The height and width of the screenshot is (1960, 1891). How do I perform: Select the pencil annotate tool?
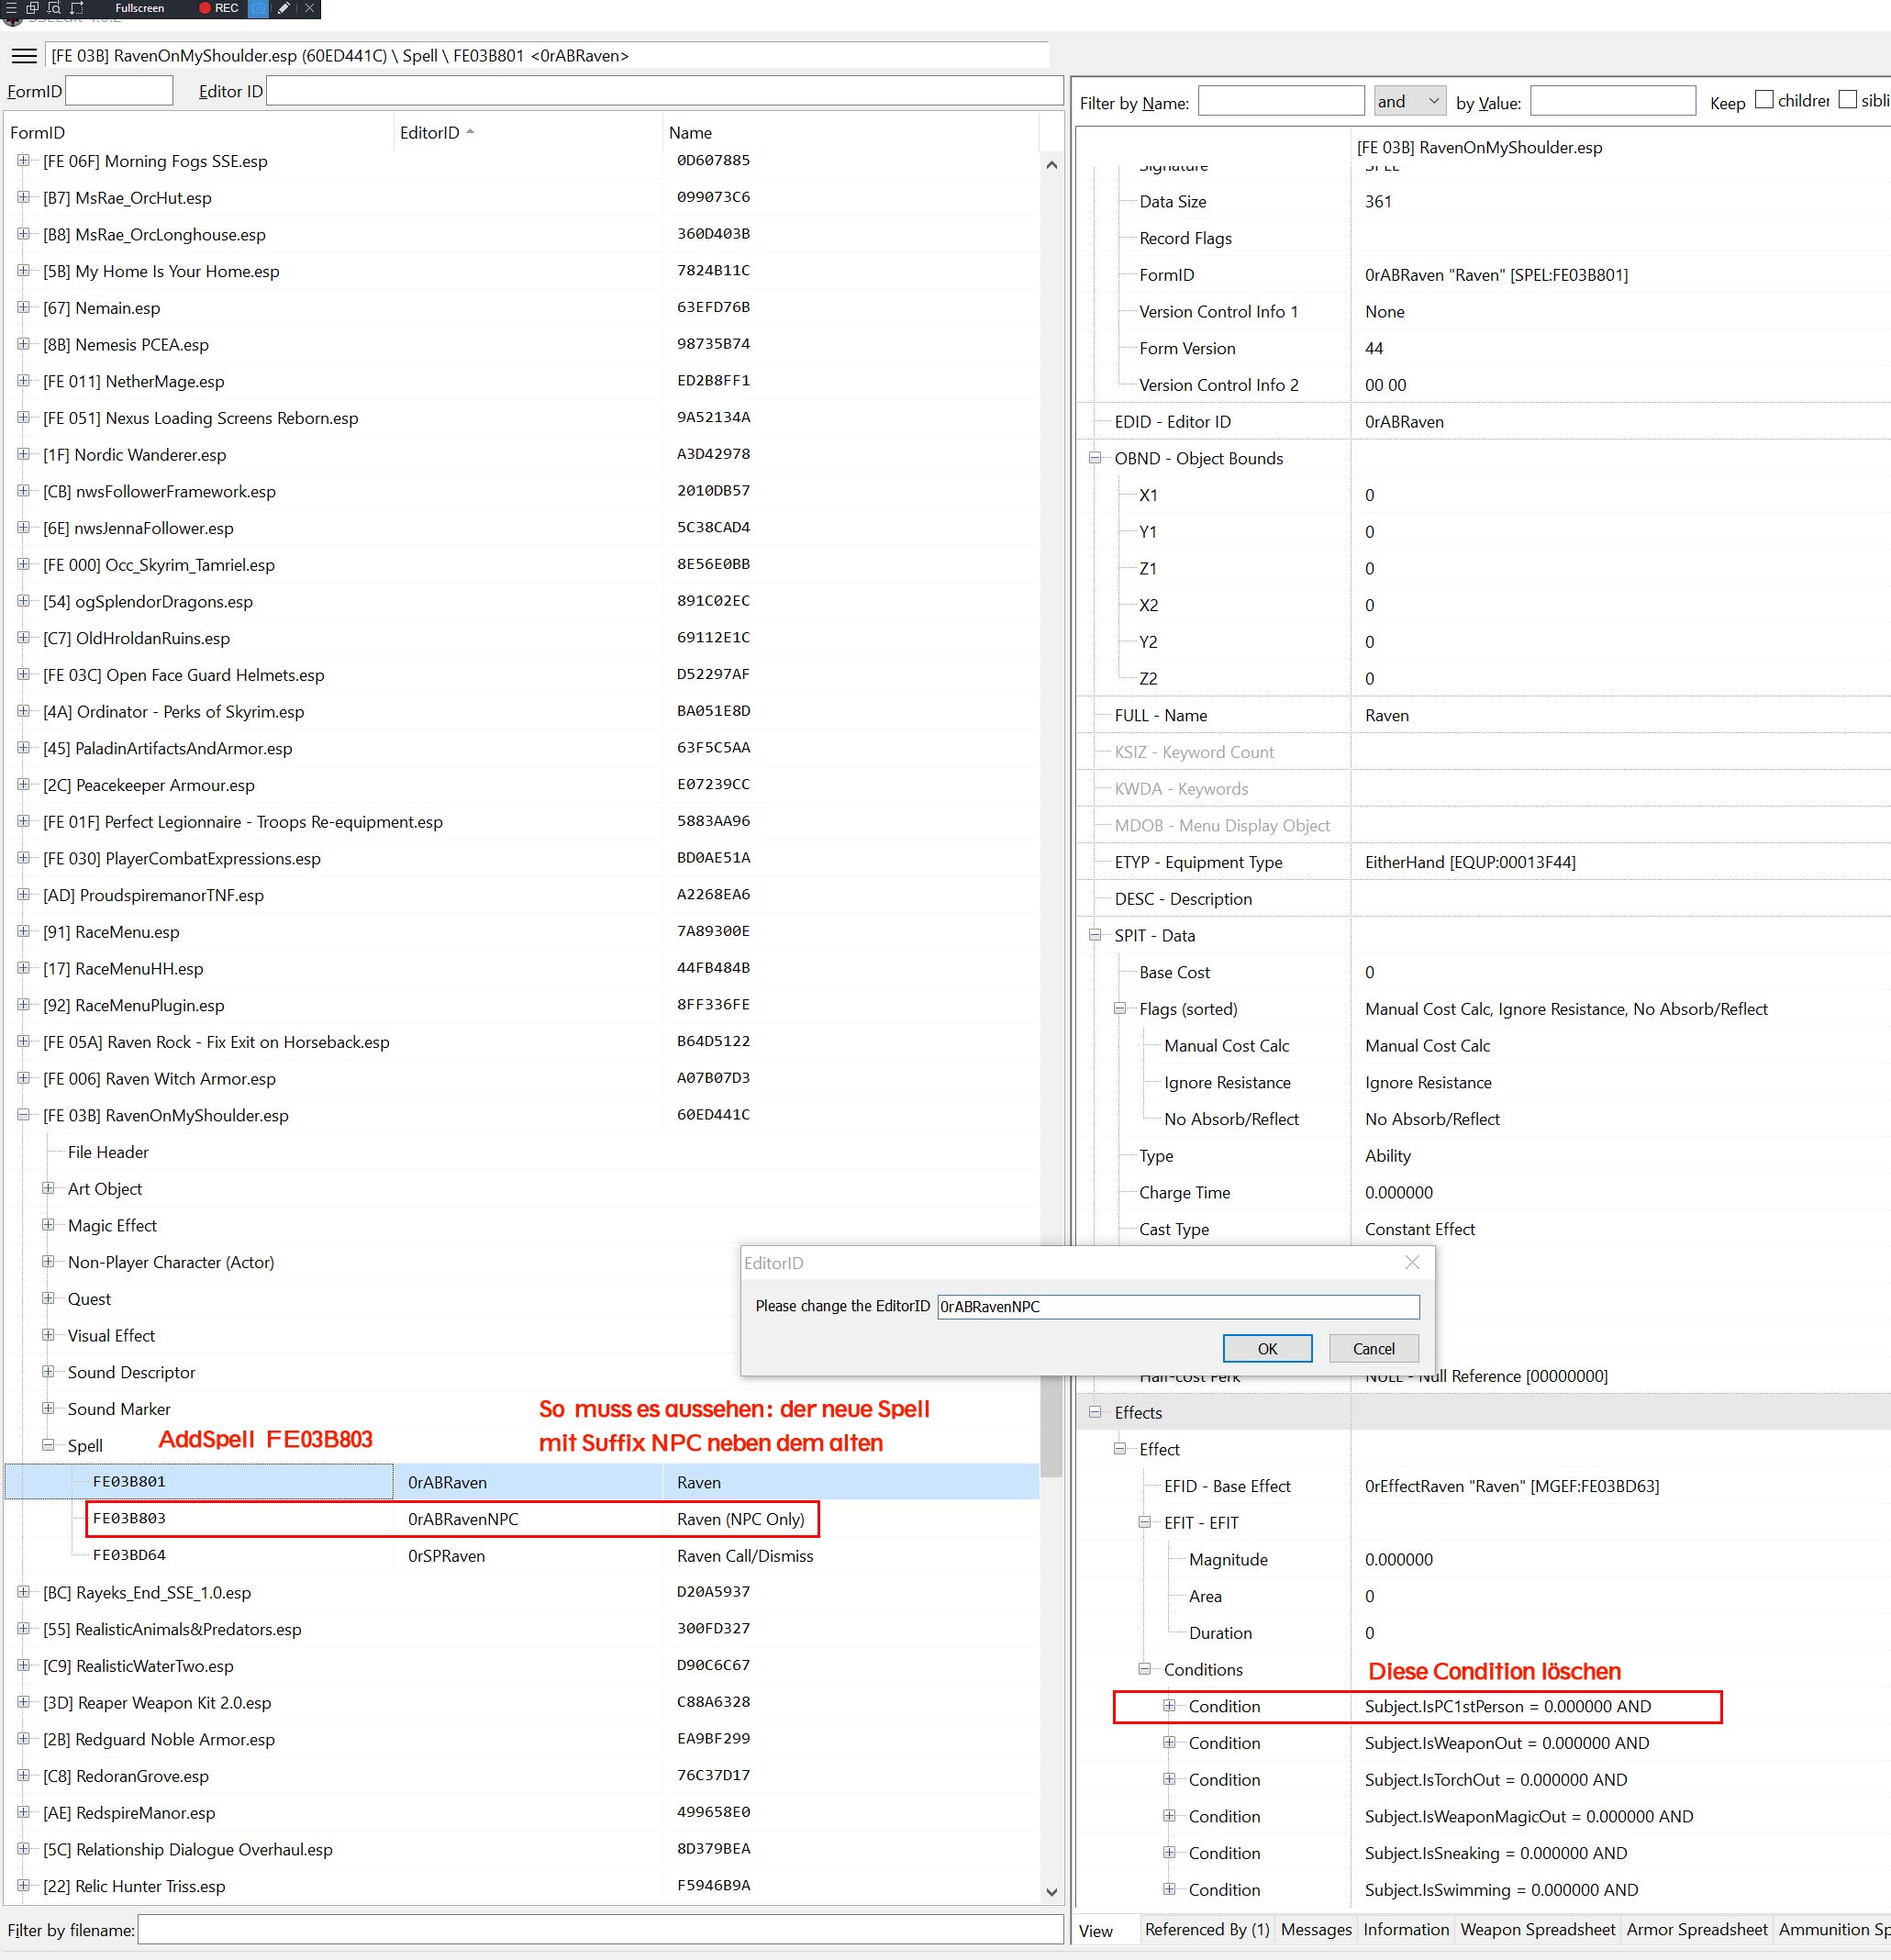284,8
